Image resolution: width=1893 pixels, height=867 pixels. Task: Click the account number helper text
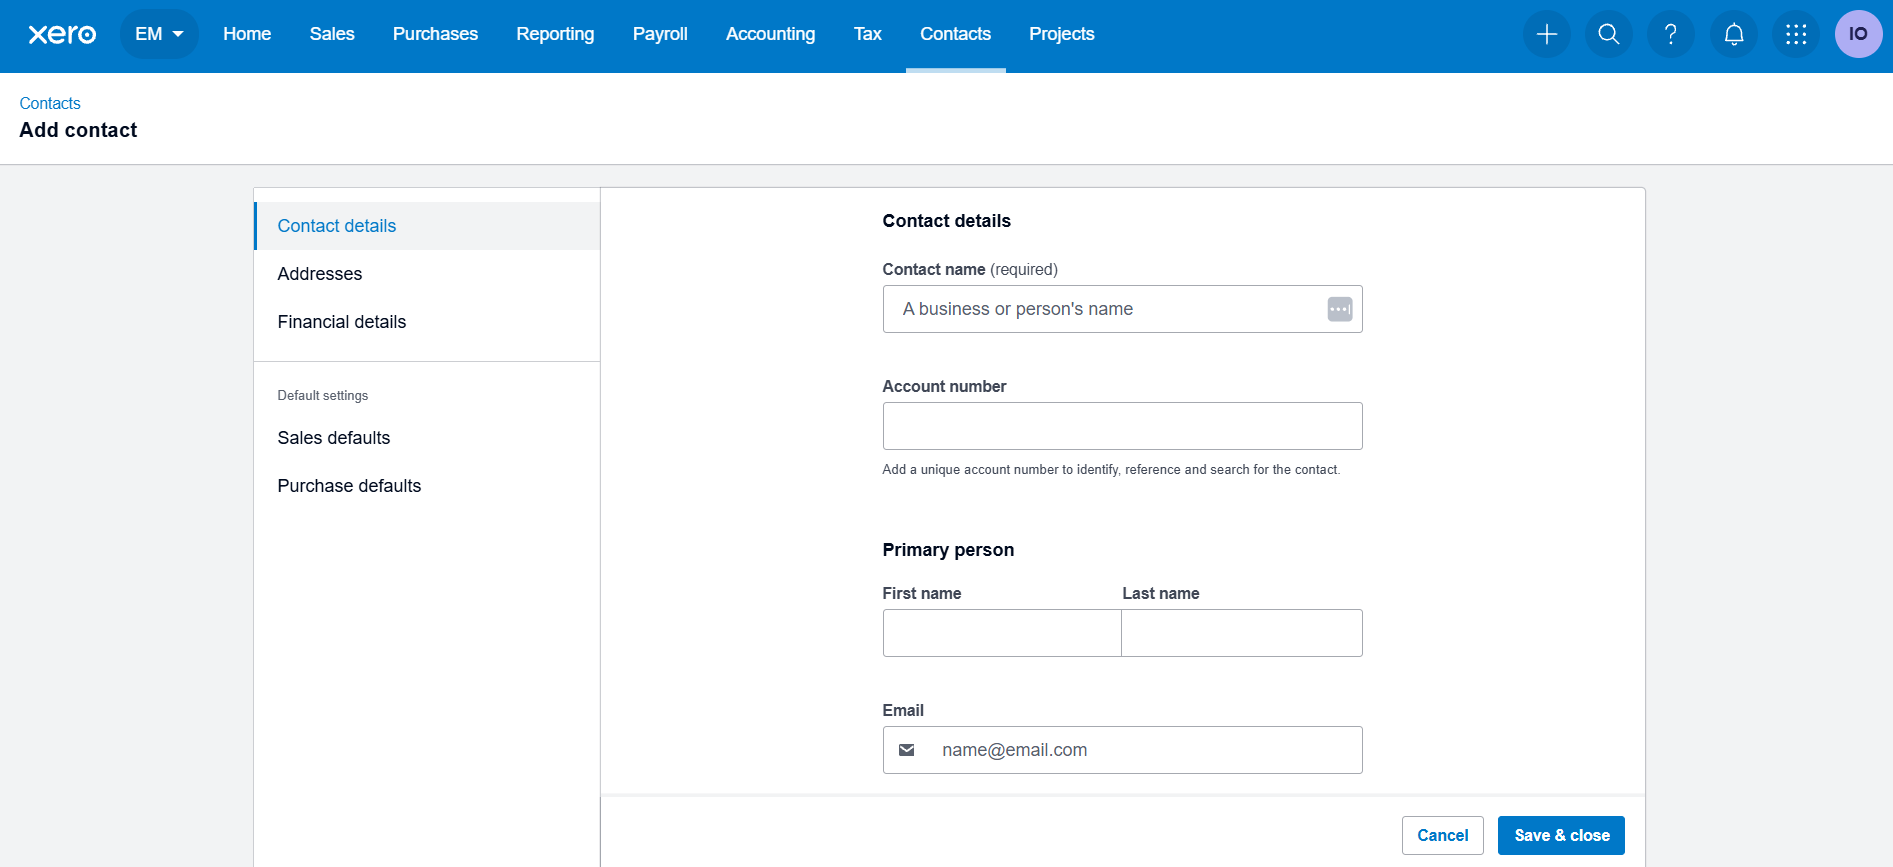1111,470
